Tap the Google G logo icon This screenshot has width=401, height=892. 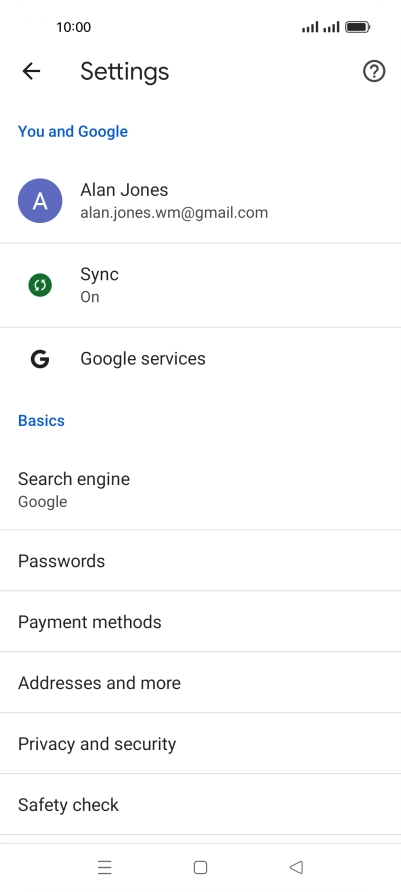40,359
